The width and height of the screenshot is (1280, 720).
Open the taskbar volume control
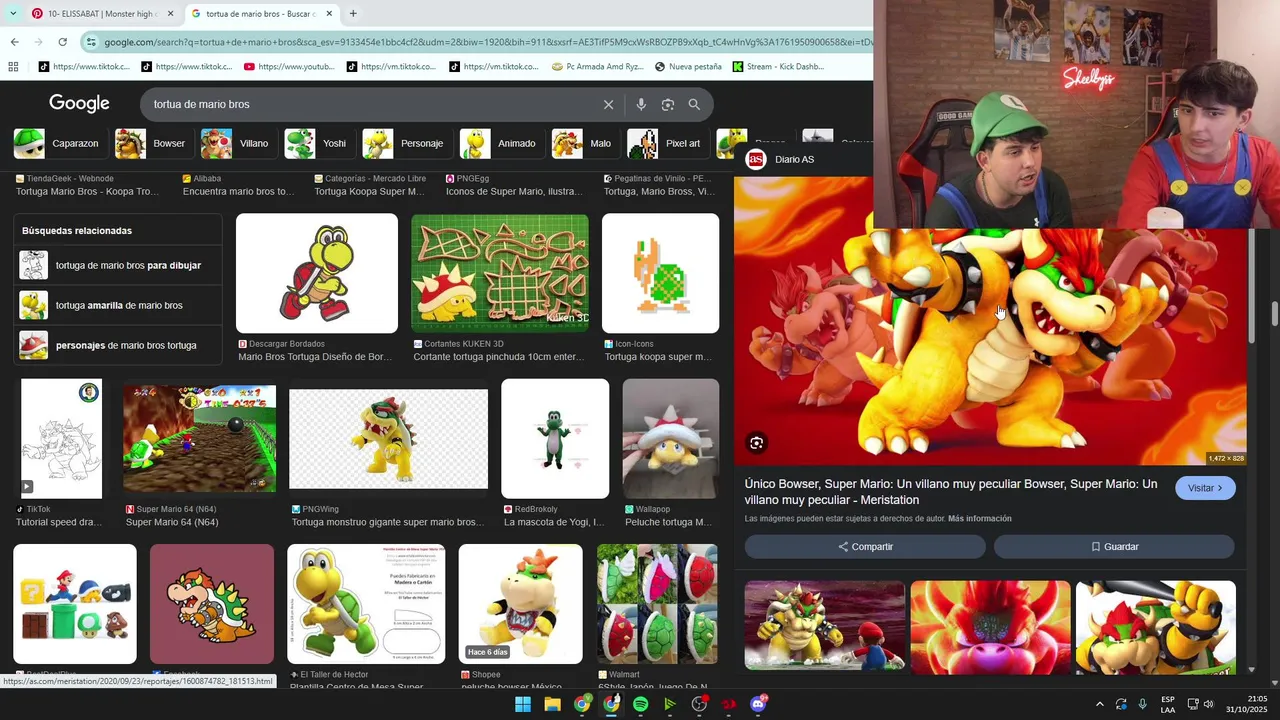[x=1209, y=704]
